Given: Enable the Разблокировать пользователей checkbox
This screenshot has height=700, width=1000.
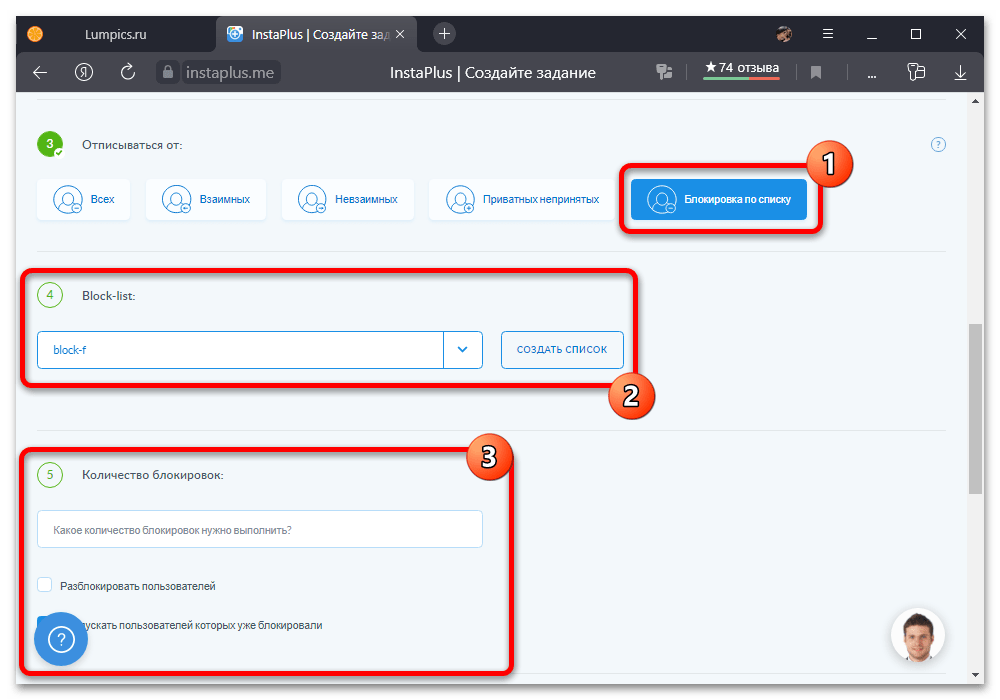Looking at the screenshot, I should [45, 586].
